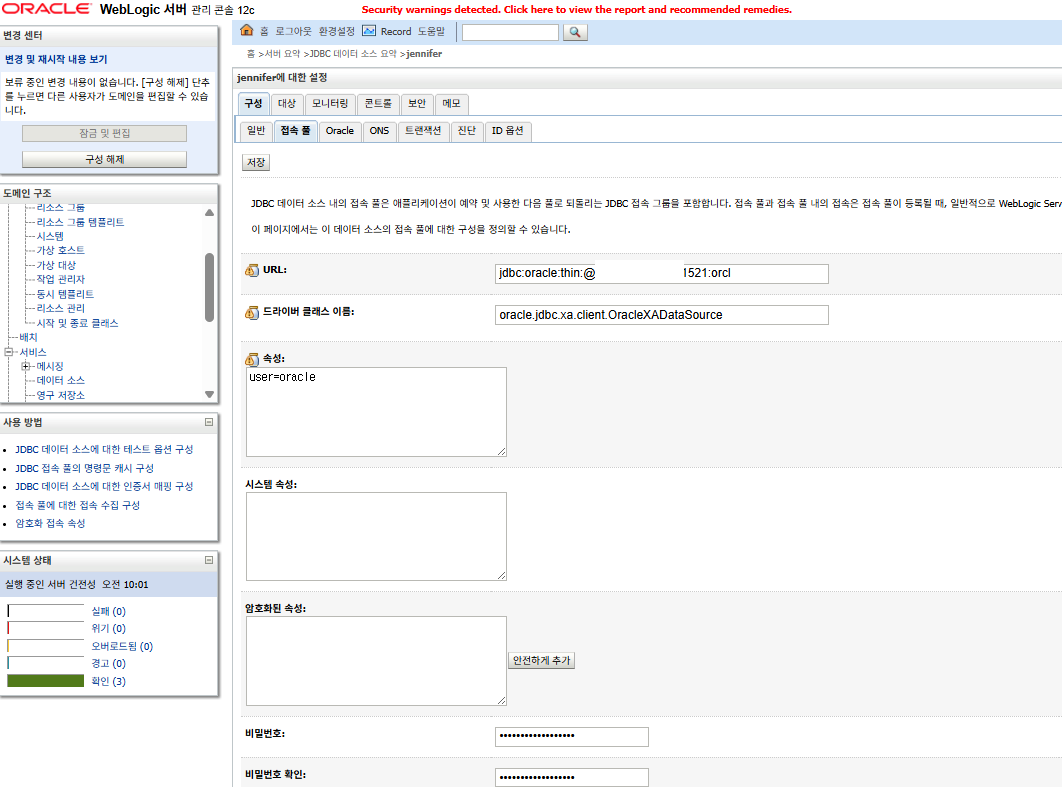The image size is (1062, 787).
Task: Click the 속성 textarea with user=oracle
Action: pyautogui.click(x=376, y=412)
